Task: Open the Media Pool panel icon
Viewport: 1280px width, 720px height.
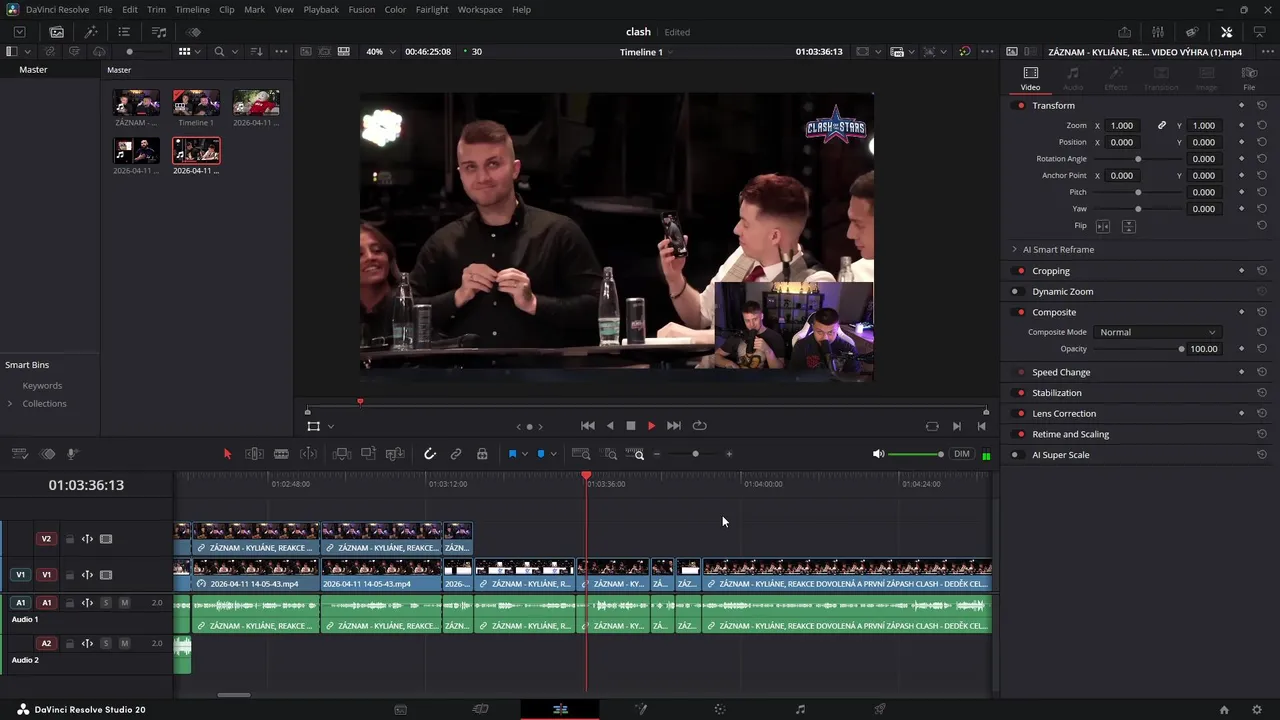Action: coord(57,32)
